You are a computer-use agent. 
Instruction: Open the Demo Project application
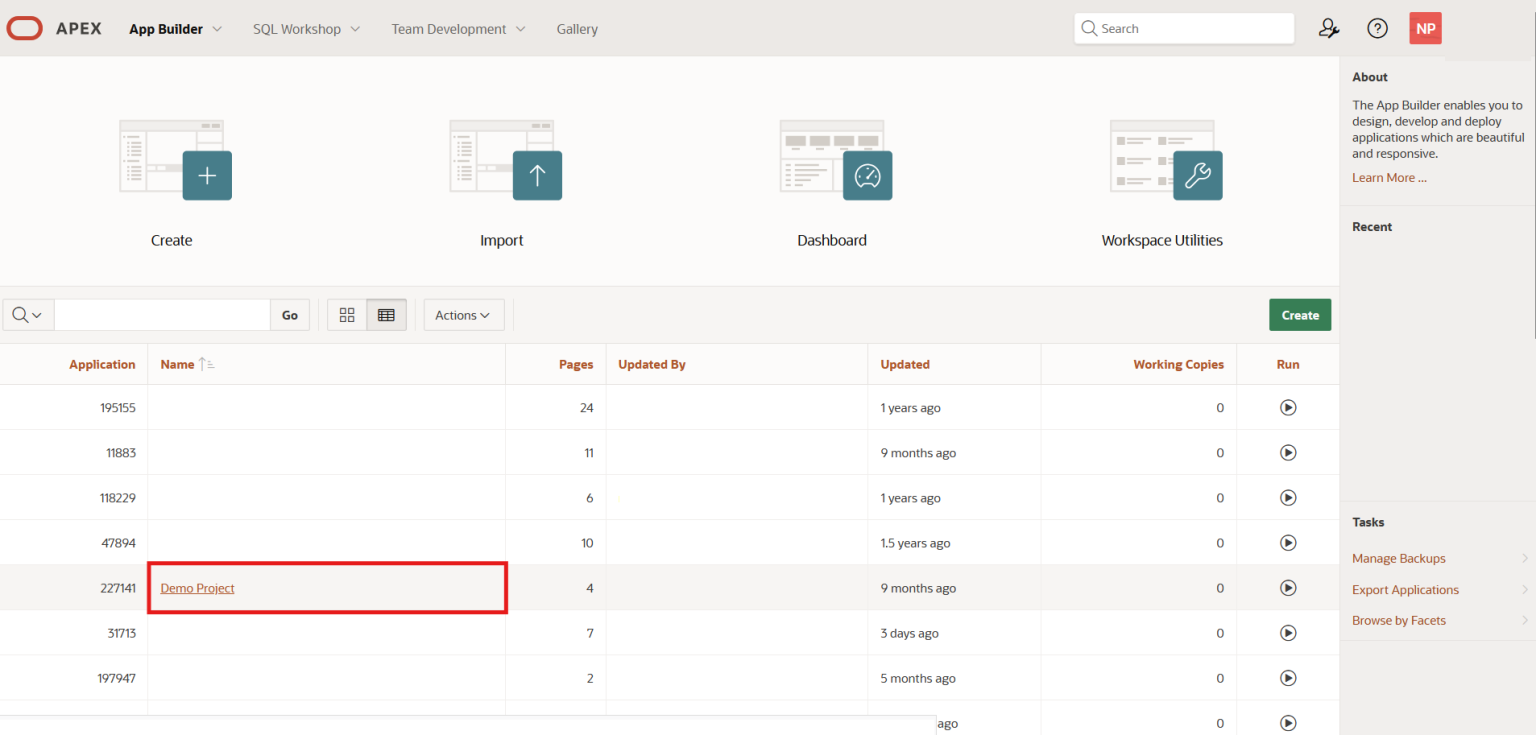pos(197,588)
